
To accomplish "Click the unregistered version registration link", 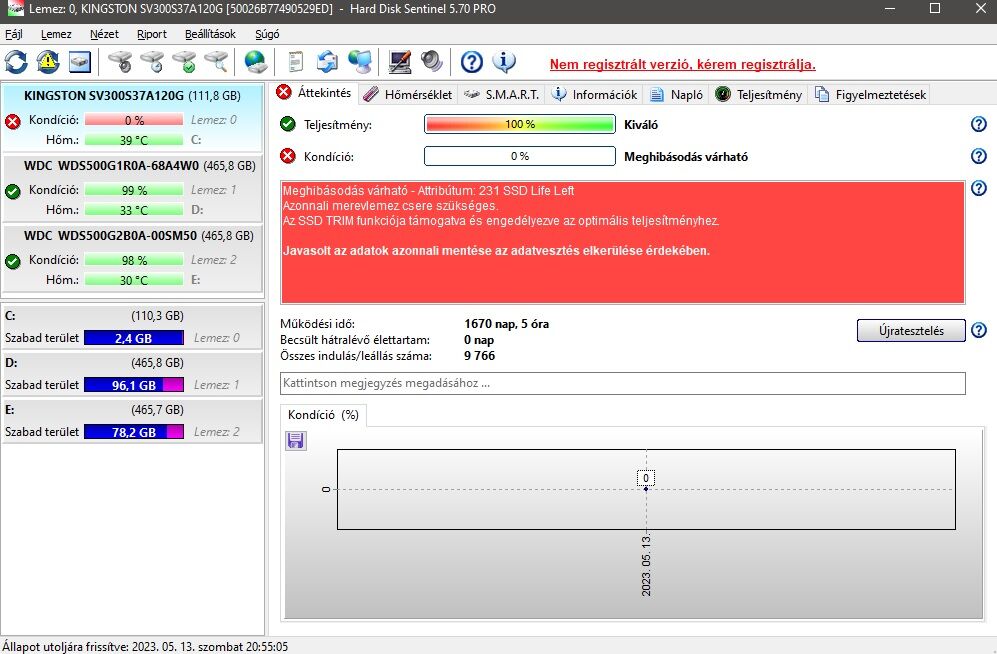I will (x=682, y=64).
